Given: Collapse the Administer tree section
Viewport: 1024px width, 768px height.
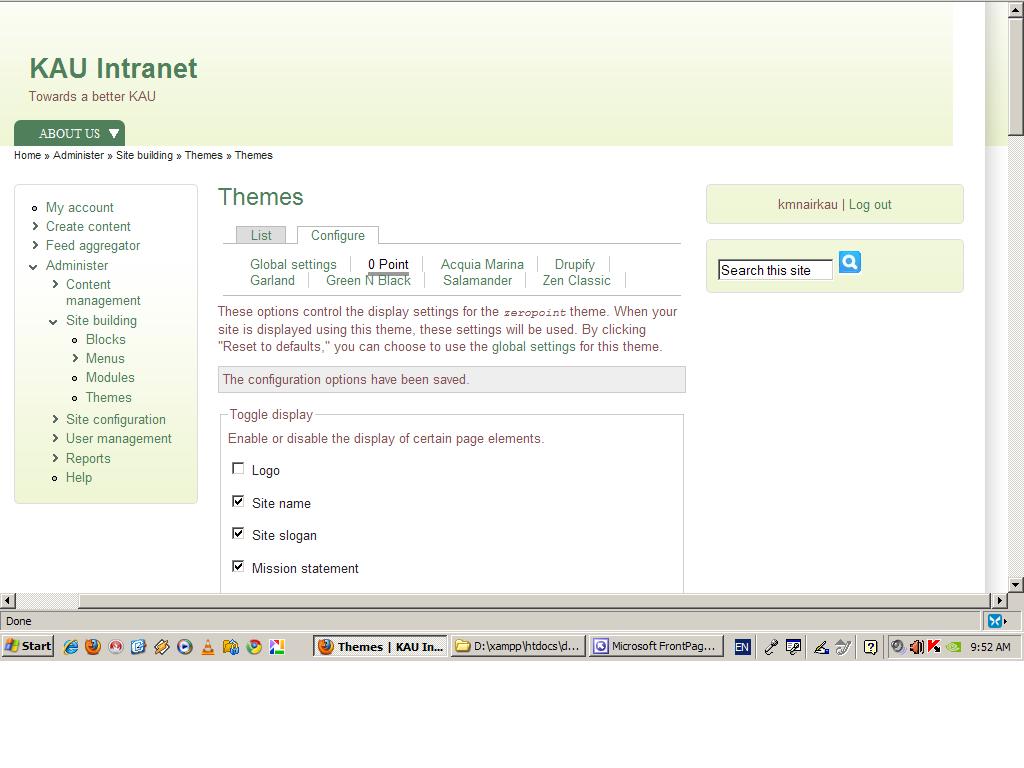Looking at the screenshot, I should point(34,265).
